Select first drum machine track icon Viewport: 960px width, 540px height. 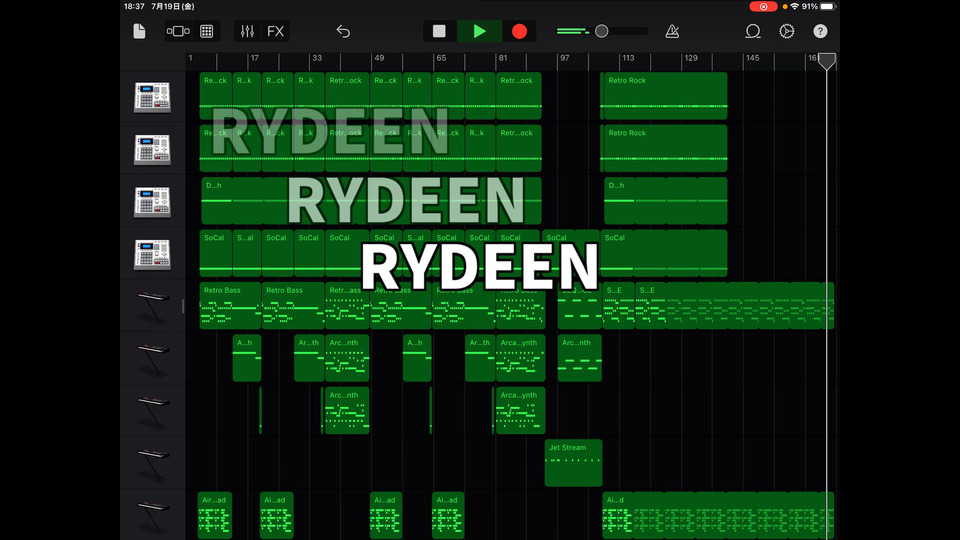[x=152, y=97]
